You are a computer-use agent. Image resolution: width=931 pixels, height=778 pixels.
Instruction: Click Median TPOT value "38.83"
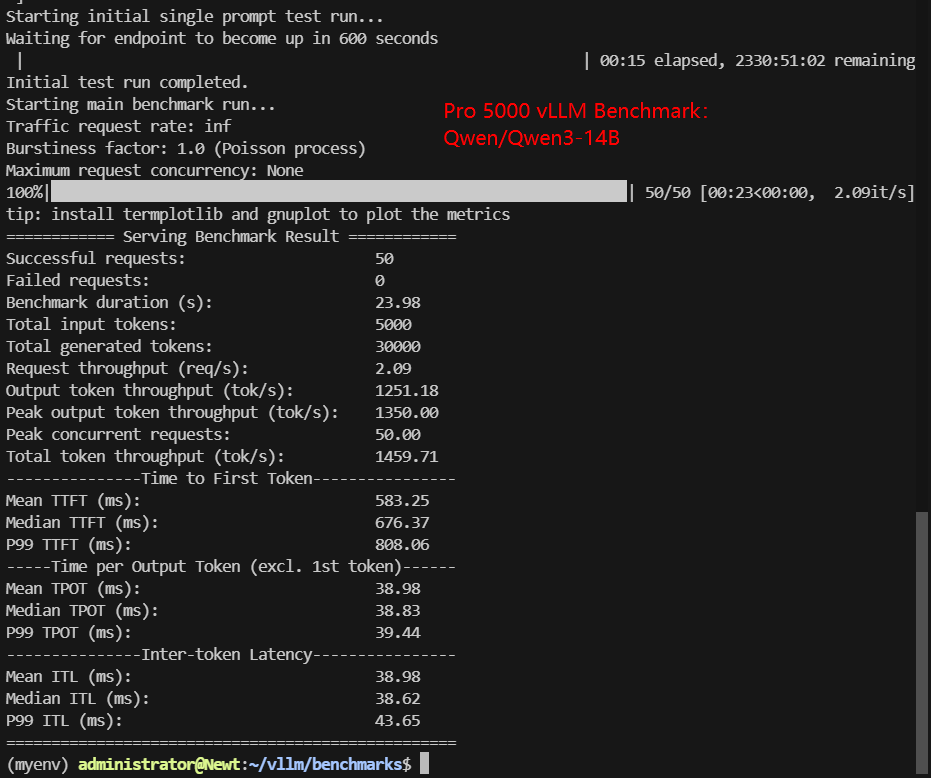(398, 611)
